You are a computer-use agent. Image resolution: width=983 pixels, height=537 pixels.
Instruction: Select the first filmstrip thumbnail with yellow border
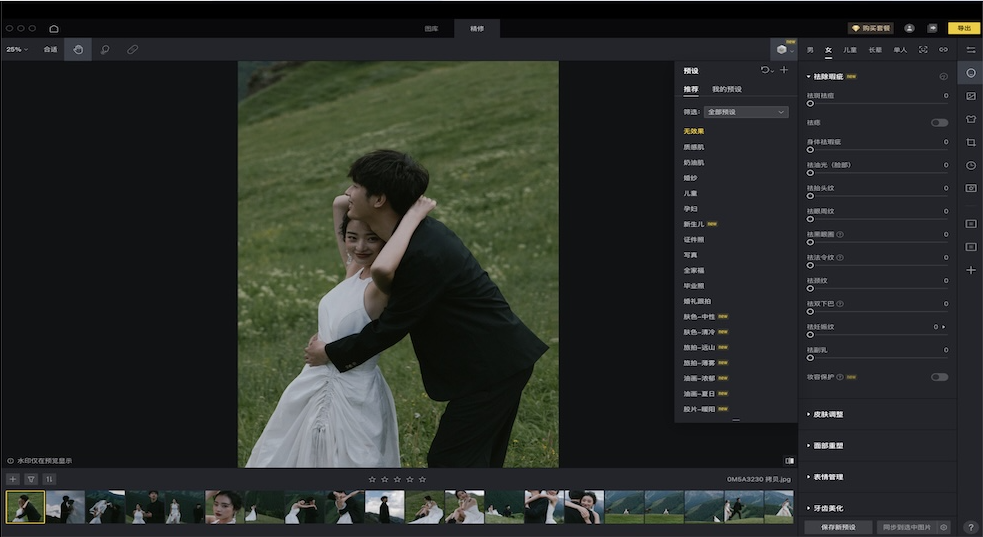point(25,507)
